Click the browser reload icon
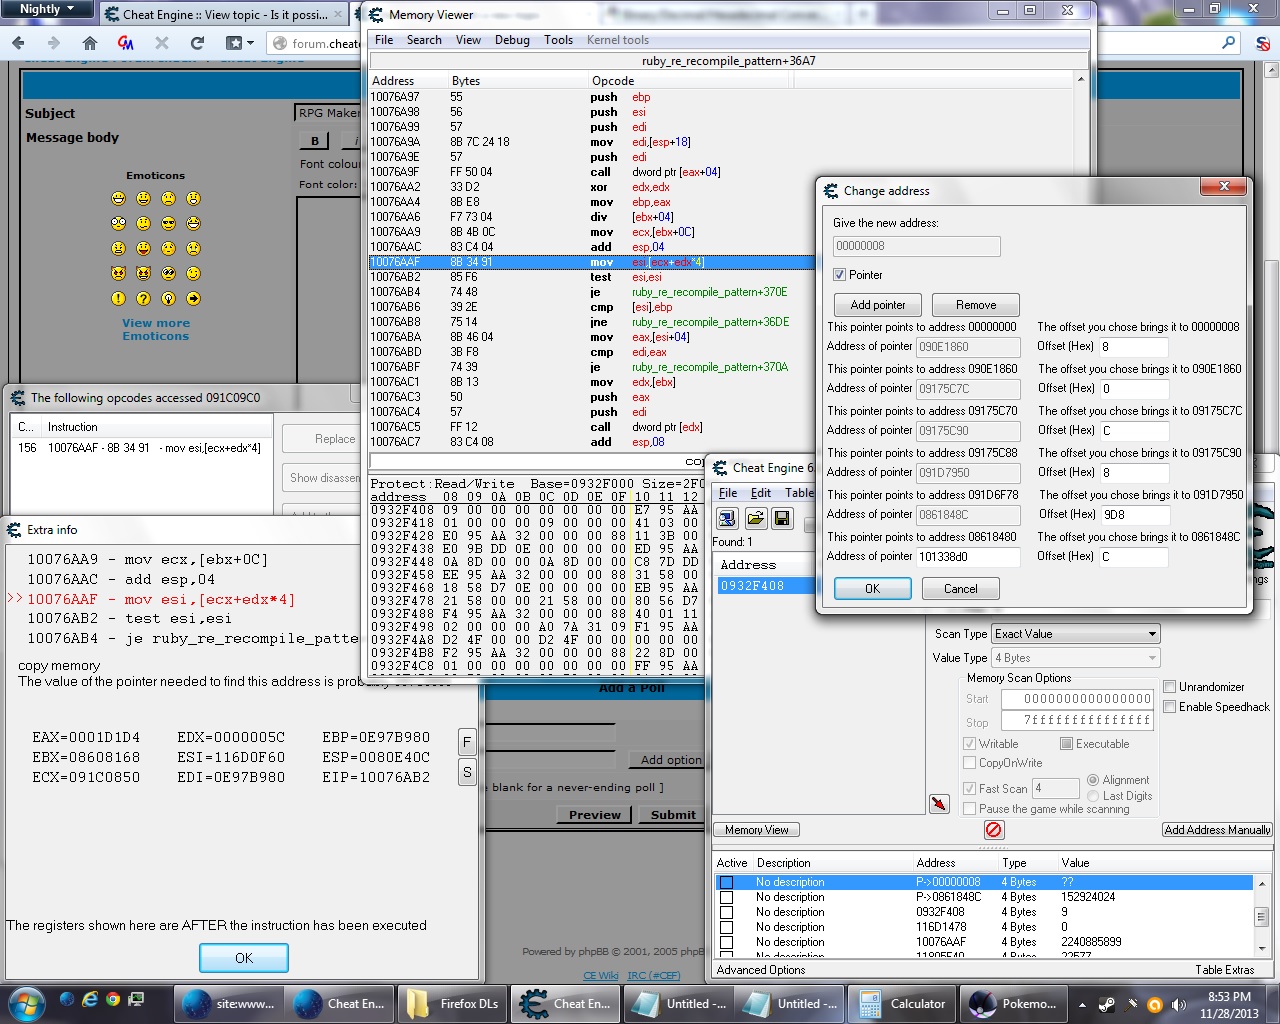 (197, 43)
